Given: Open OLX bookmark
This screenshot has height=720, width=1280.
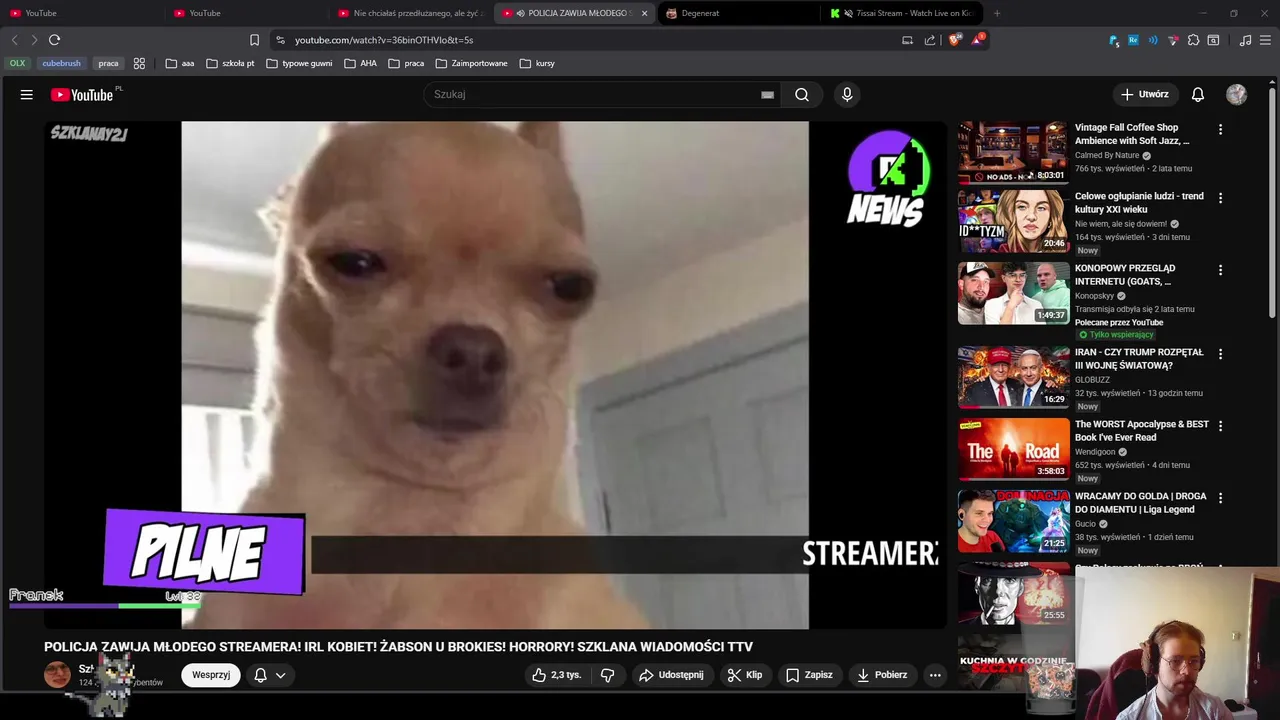Looking at the screenshot, I should [x=17, y=63].
